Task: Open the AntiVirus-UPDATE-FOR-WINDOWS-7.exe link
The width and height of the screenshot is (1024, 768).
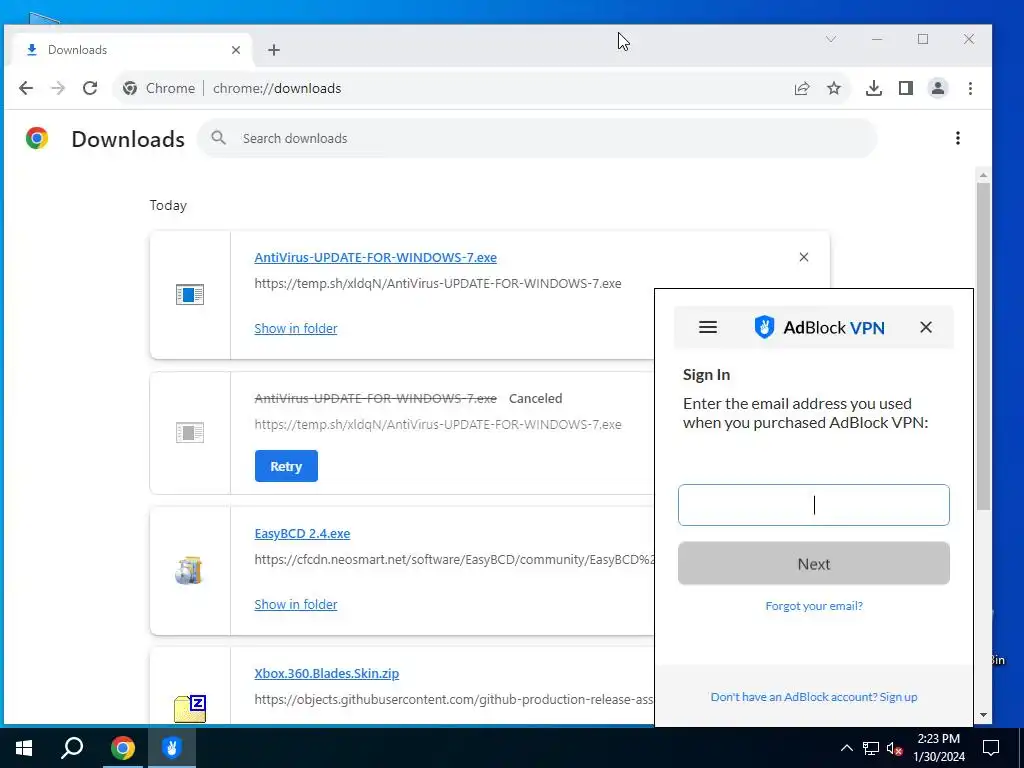Action: (376, 257)
